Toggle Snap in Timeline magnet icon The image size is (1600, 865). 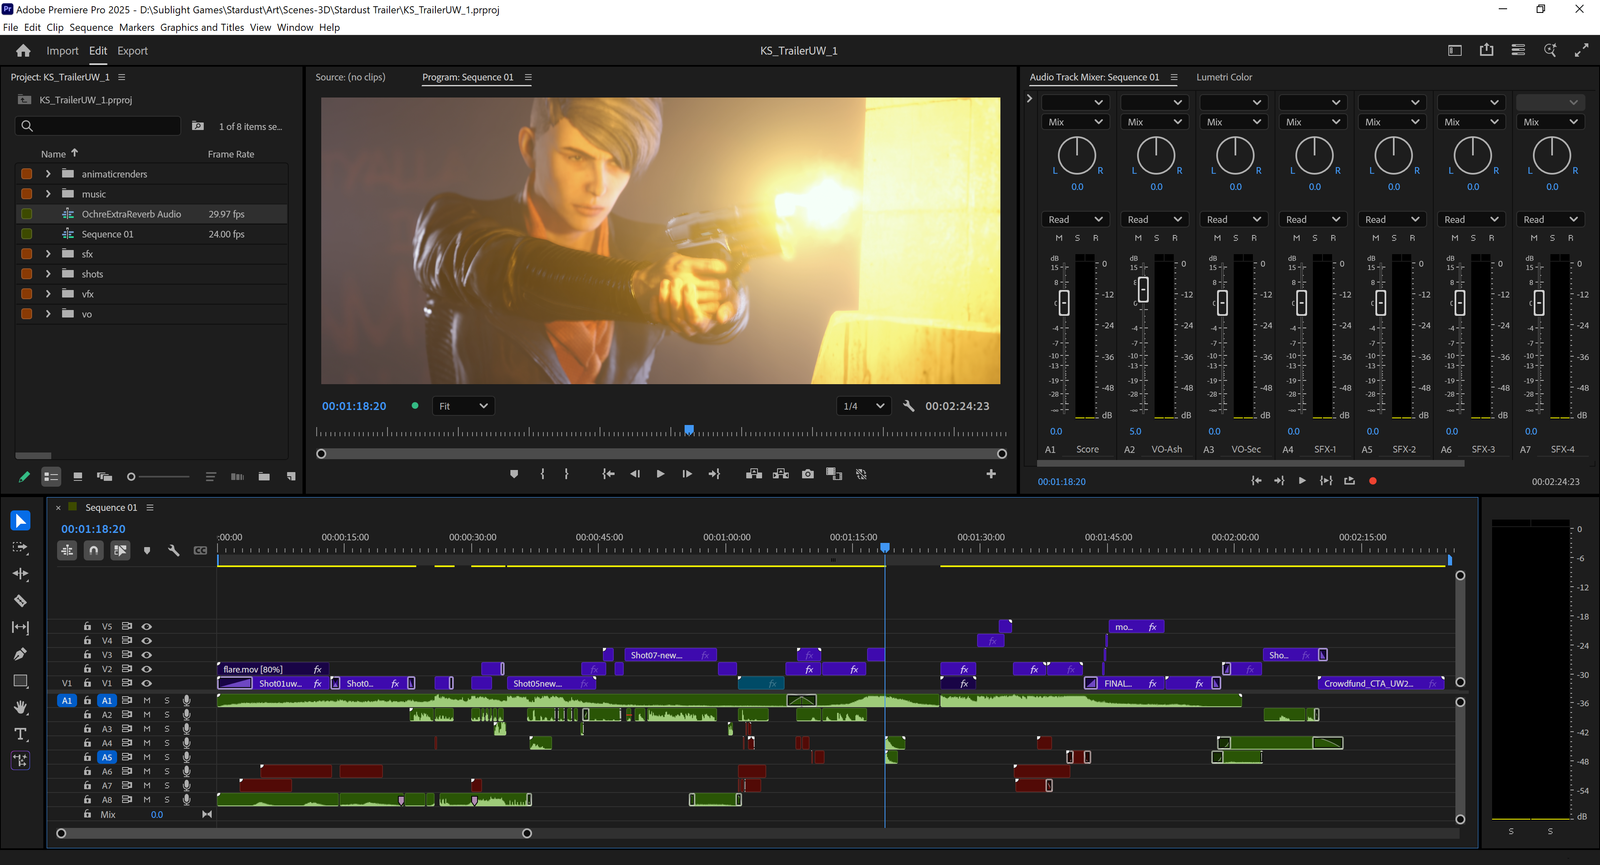click(93, 550)
